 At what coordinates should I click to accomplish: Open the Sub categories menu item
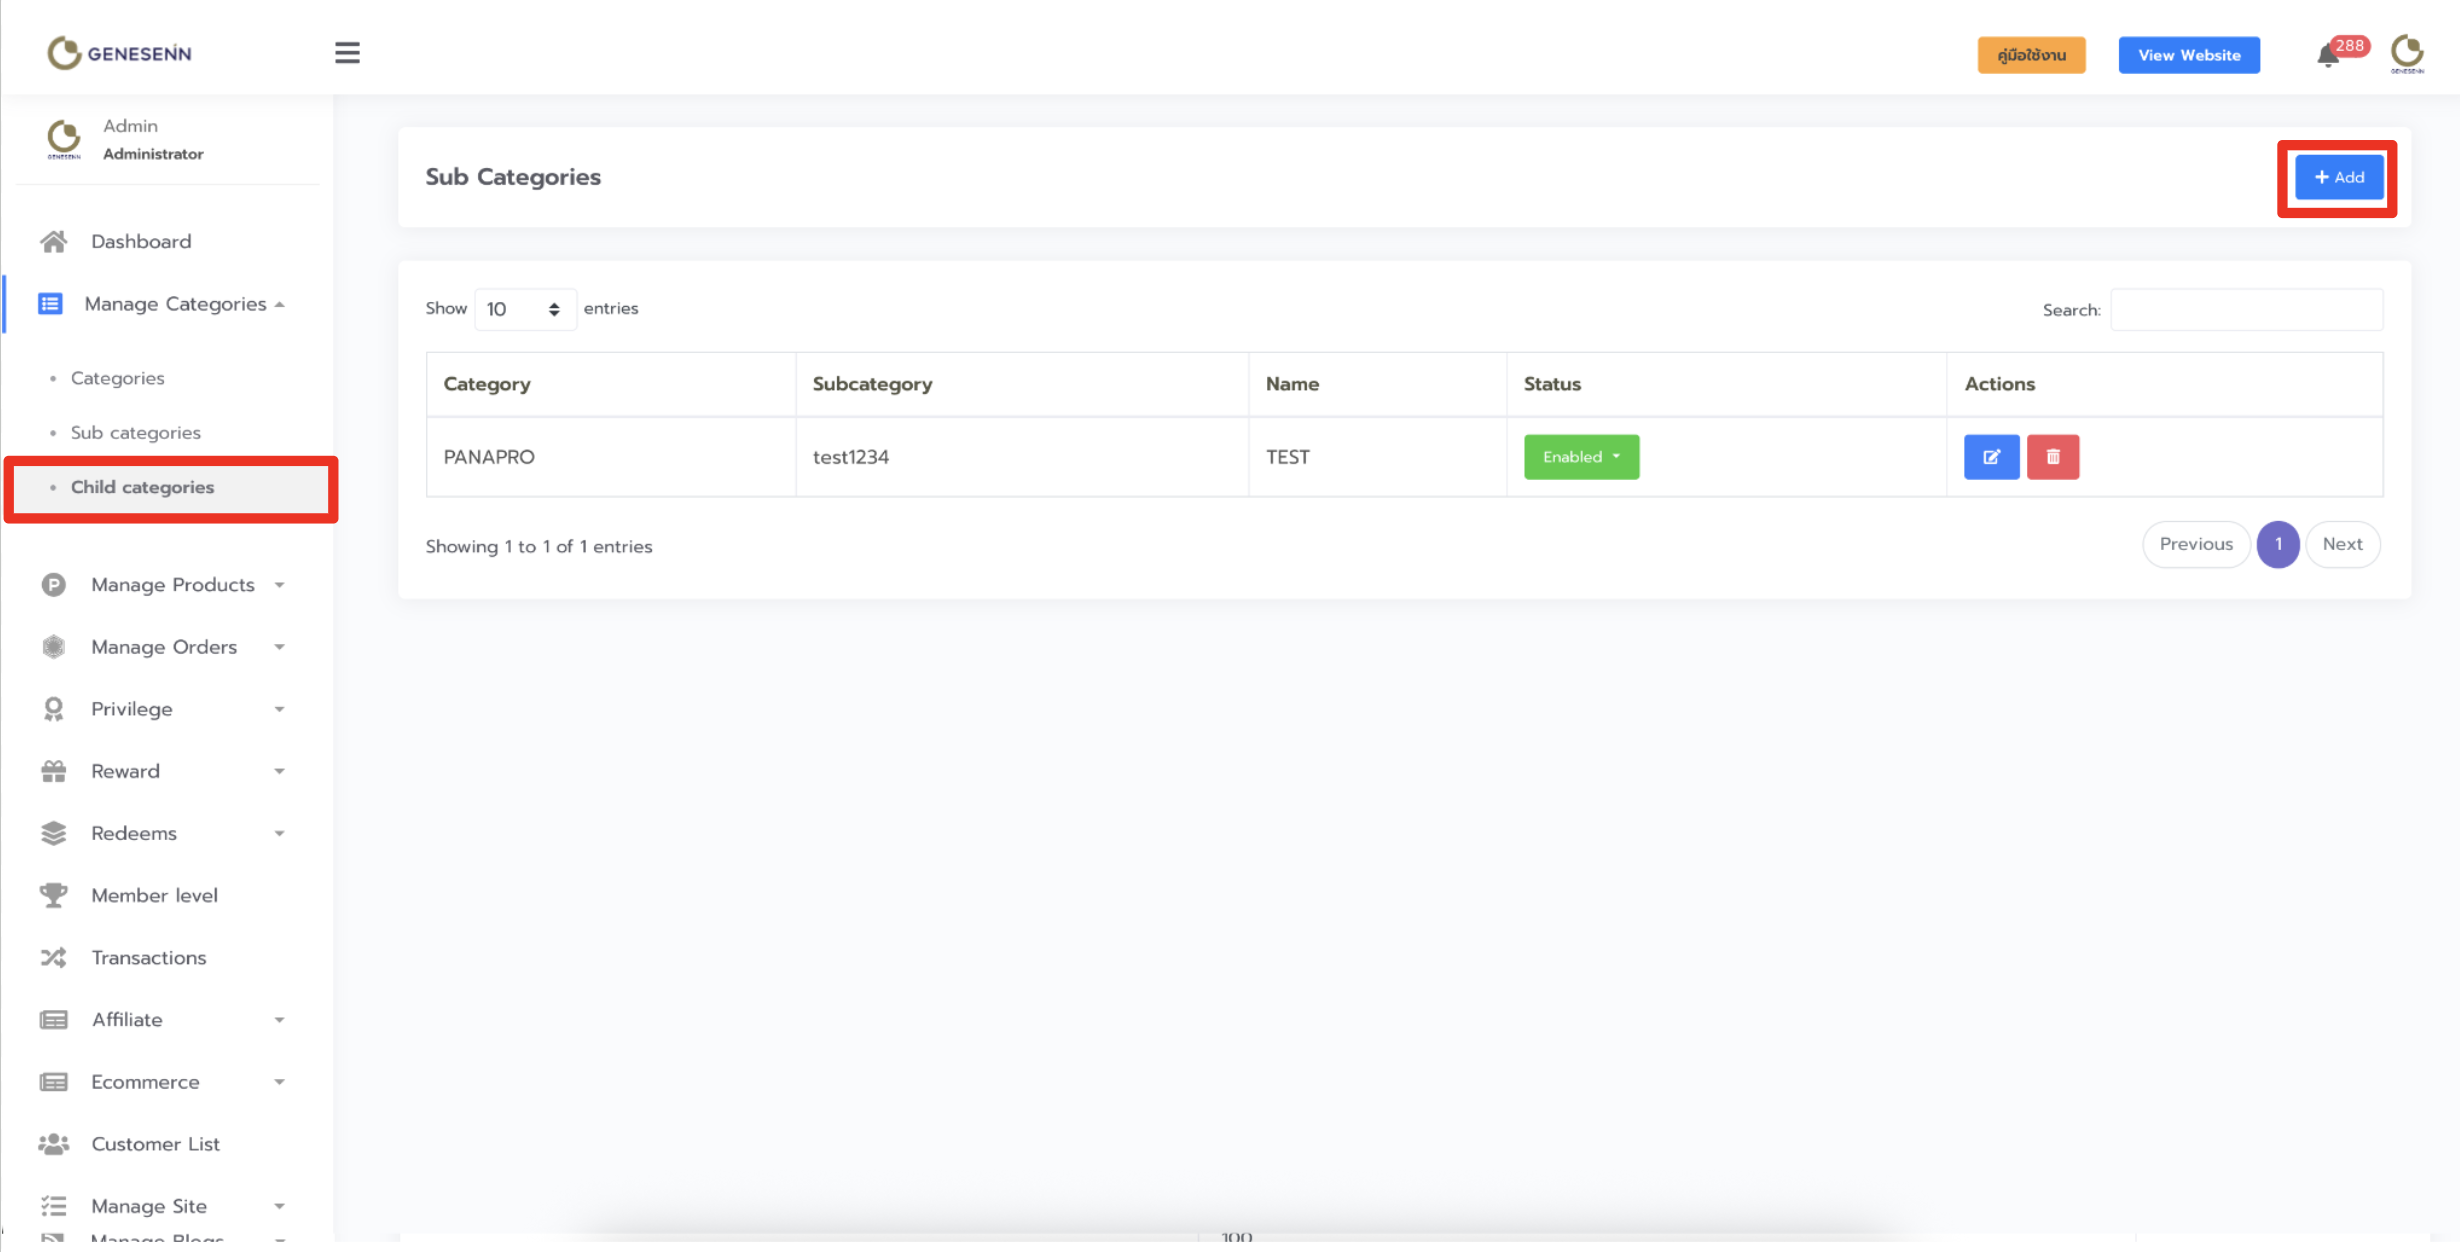tap(136, 433)
